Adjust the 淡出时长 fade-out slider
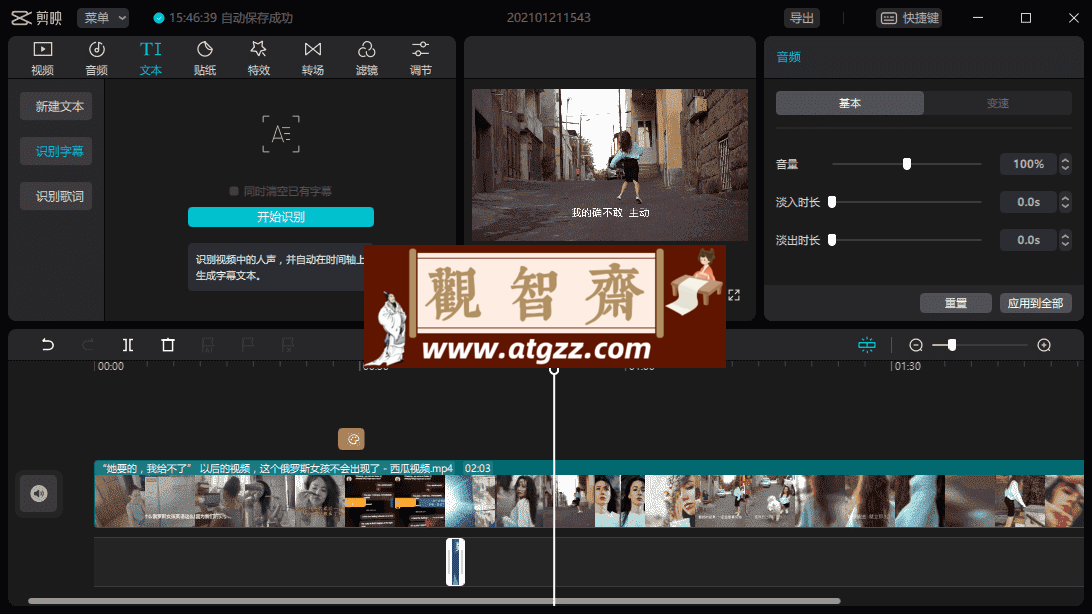This screenshot has height=614, width=1092. [907, 240]
